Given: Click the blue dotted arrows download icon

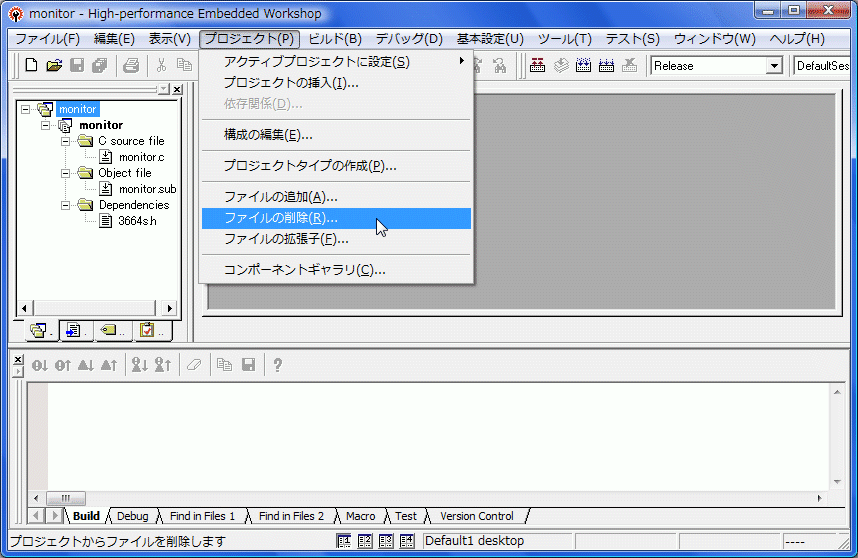Looking at the screenshot, I should point(584,66).
